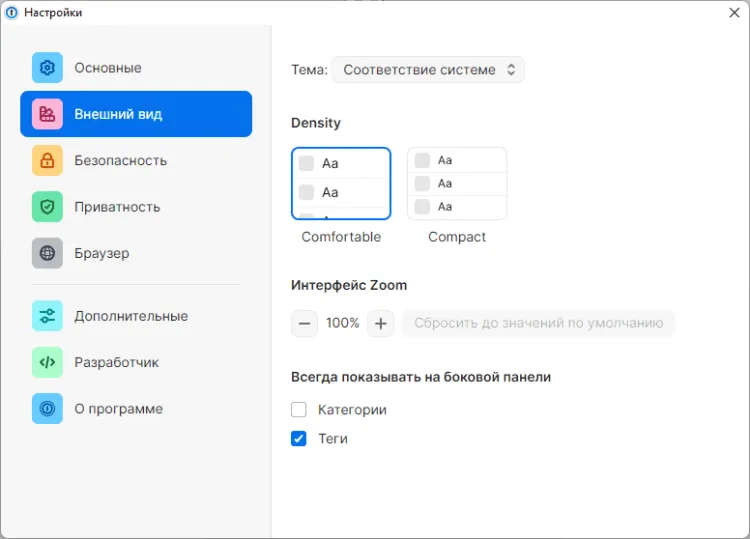Click the grey globe Браузер icon
This screenshot has width=750, height=539.
click(47, 253)
